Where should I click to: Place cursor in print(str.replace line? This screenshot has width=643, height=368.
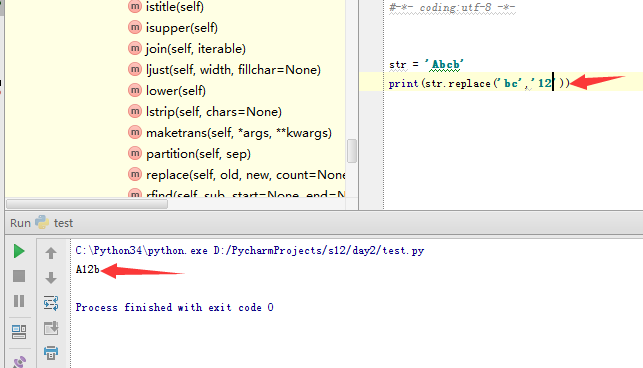pyautogui.click(x=479, y=83)
